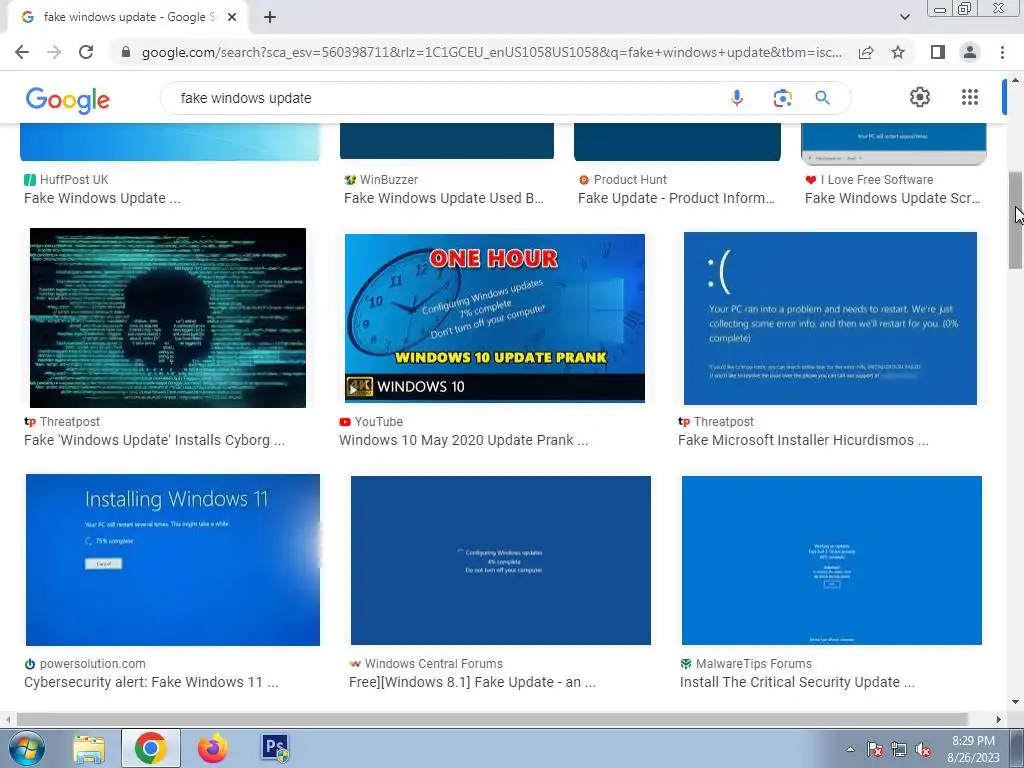
Task: Open a new tab
Action: (x=270, y=17)
